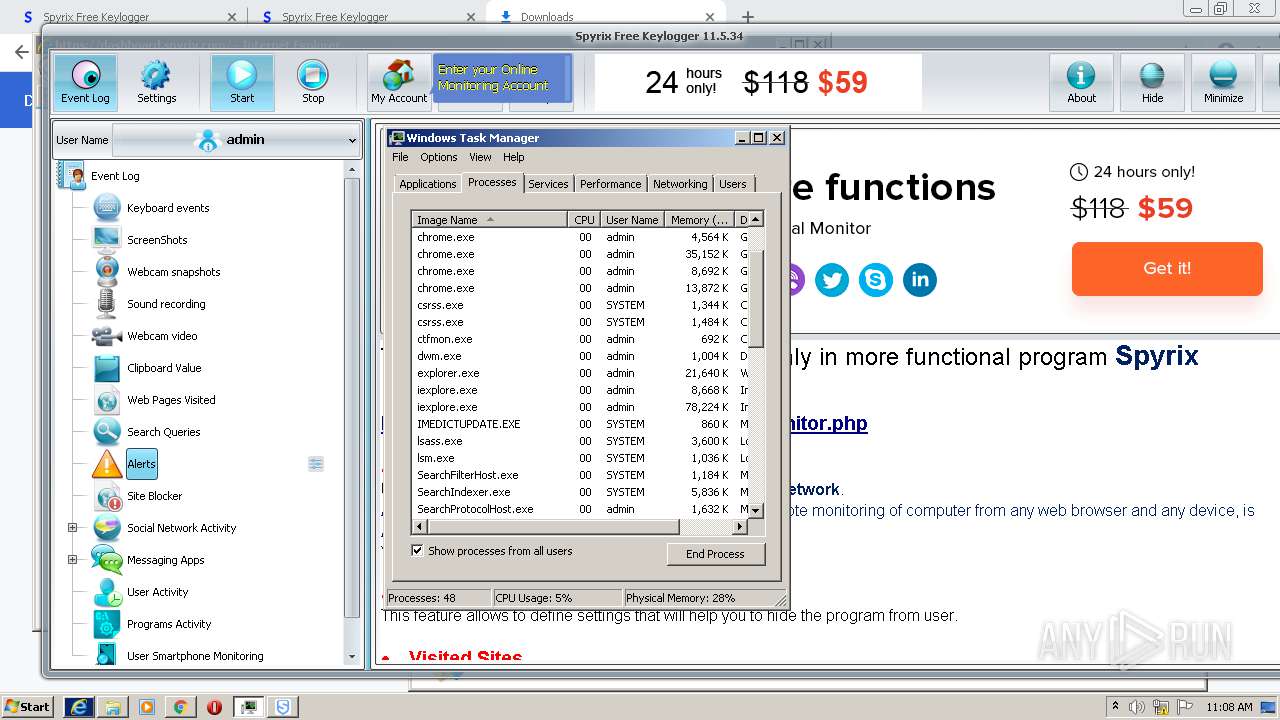Select dwm.exe process row
The image size is (1280, 720).
coord(580,356)
